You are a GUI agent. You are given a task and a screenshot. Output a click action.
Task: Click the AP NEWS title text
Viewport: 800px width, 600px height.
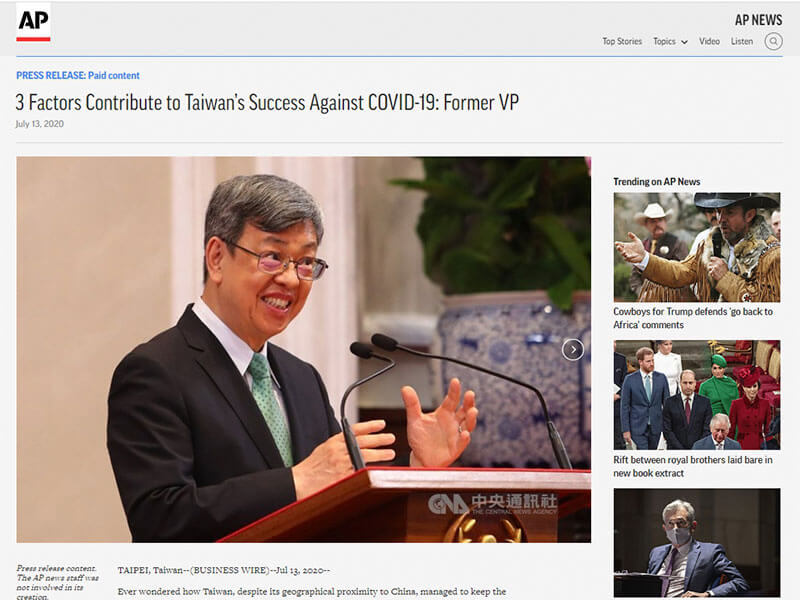coord(757,20)
